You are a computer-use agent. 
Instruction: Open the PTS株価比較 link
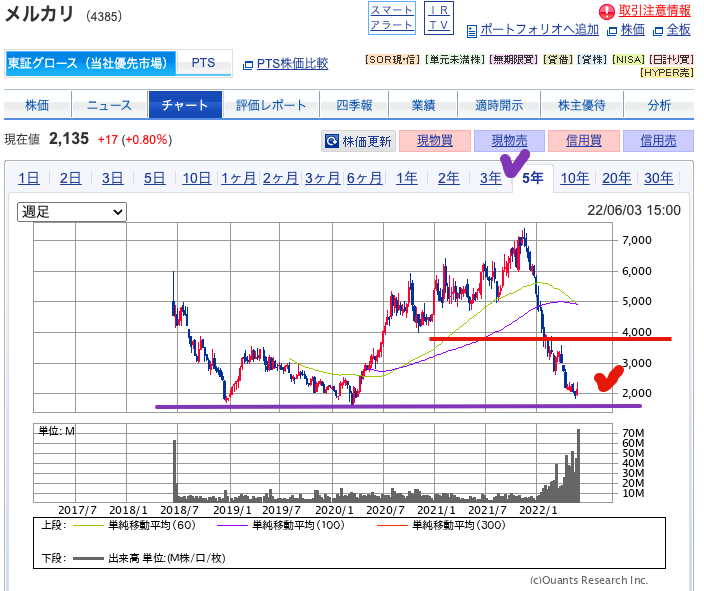[x=292, y=63]
